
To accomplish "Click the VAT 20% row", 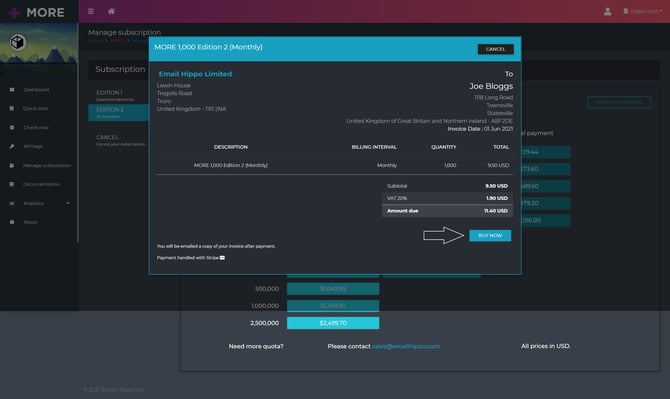I will coord(447,198).
